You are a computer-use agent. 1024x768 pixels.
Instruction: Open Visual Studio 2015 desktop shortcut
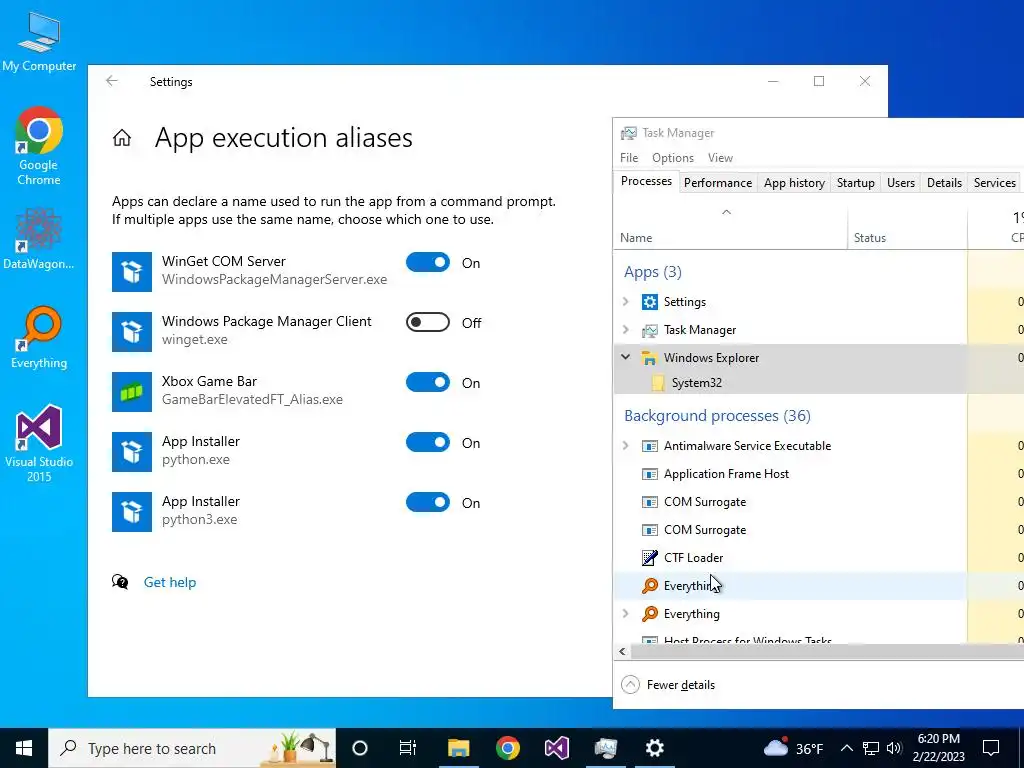pyautogui.click(x=39, y=443)
